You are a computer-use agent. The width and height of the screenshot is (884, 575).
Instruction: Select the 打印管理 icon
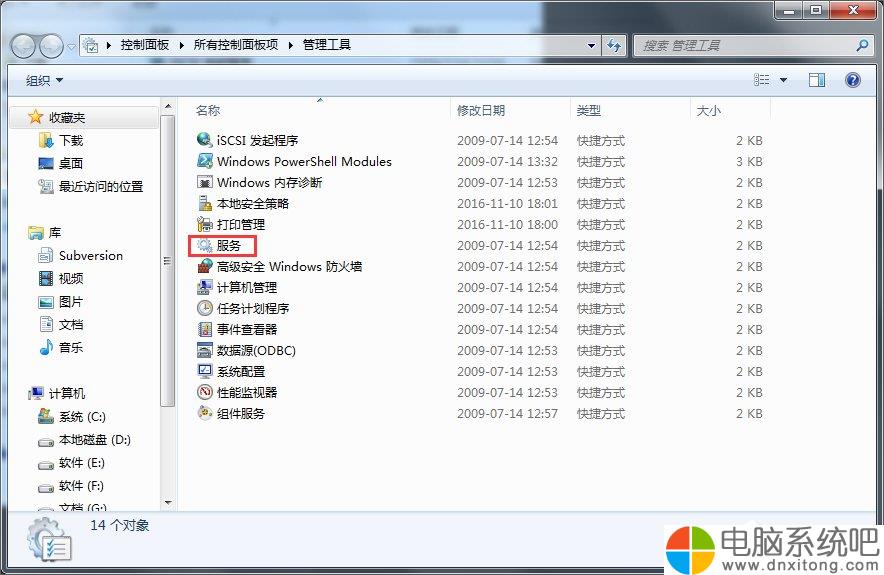click(x=204, y=225)
